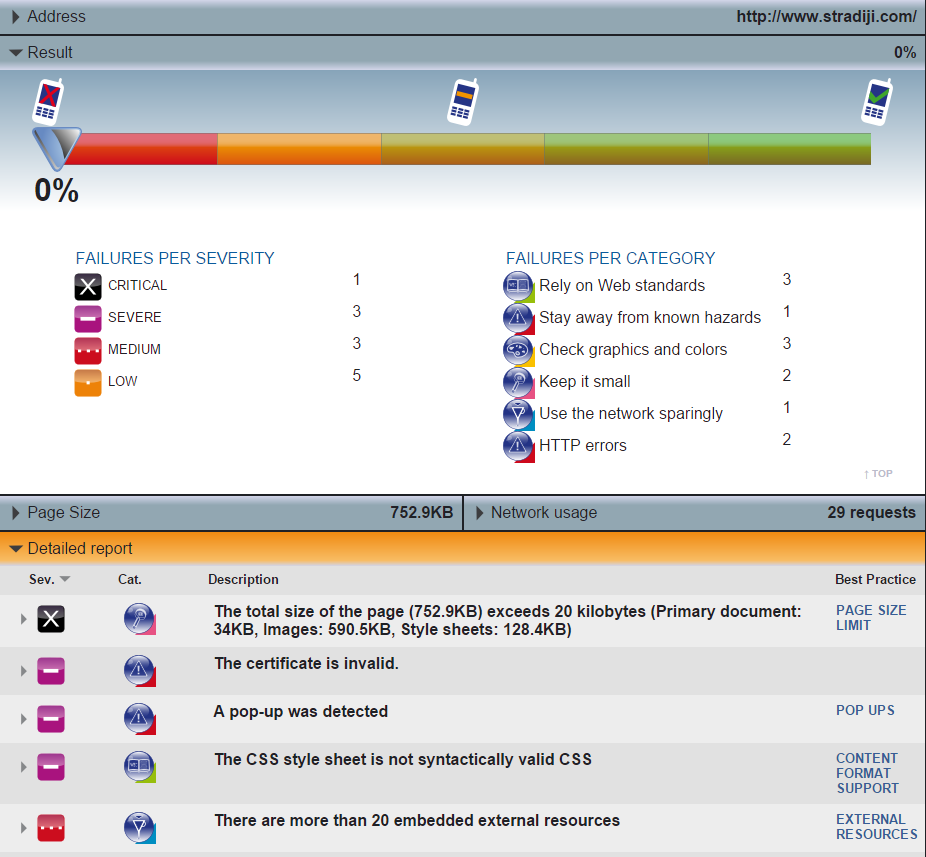Expand the Address section
The height and width of the screenshot is (857, 926).
16,17
